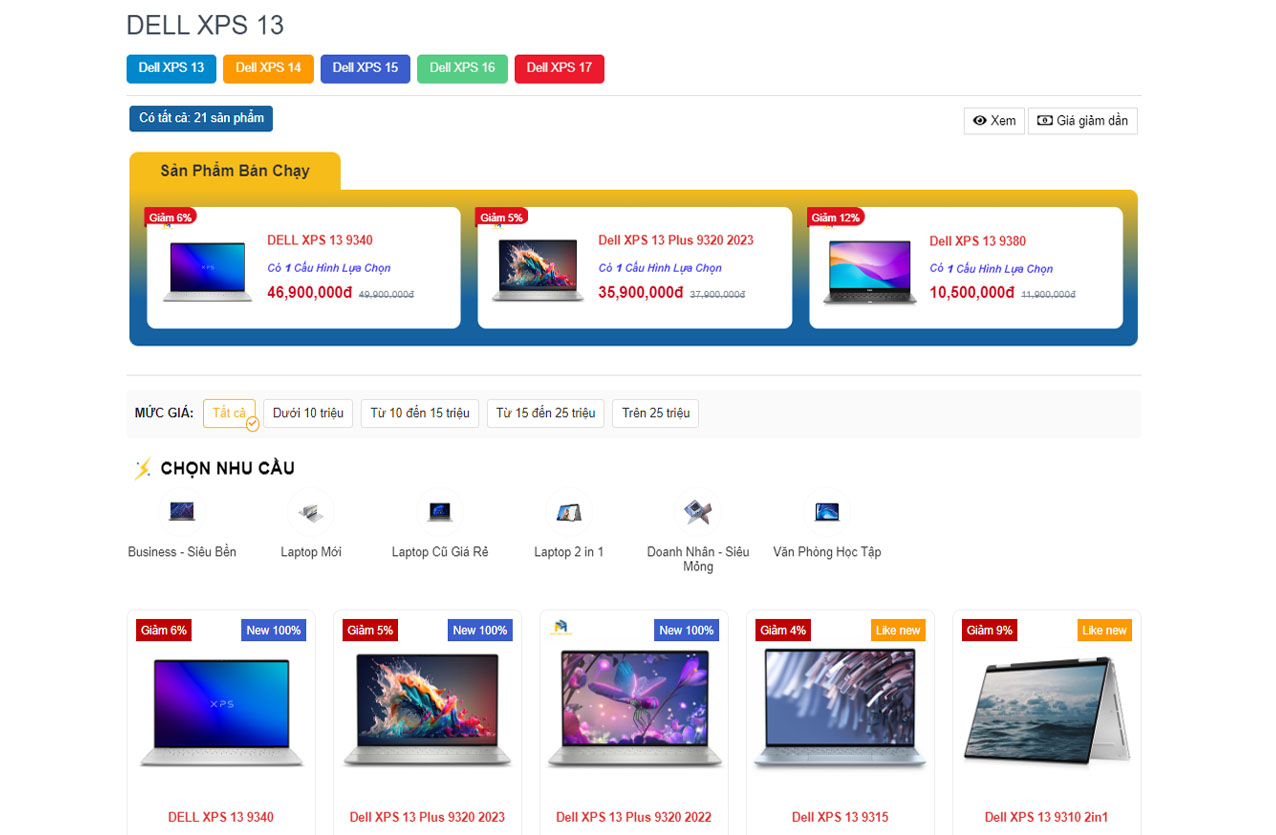This screenshot has width=1276, height=835.
Task: Click the 10,500,000đ price text
Action: [972, 293]
